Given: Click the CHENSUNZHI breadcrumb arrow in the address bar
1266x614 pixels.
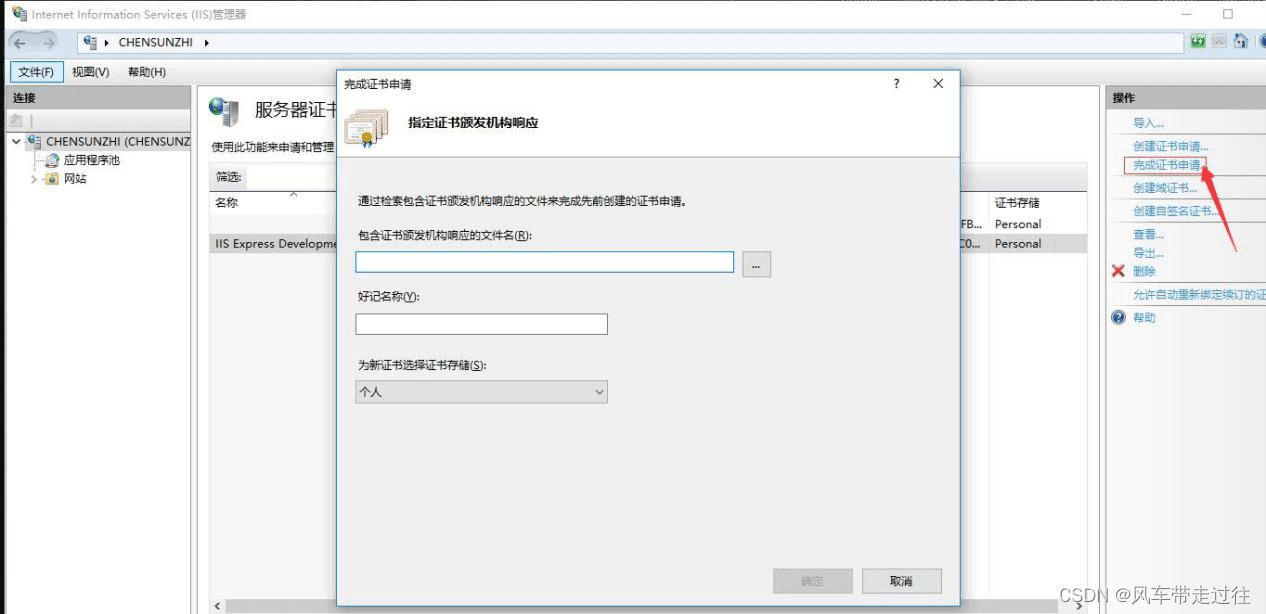Looking at the screenshot, I should 207,43.
